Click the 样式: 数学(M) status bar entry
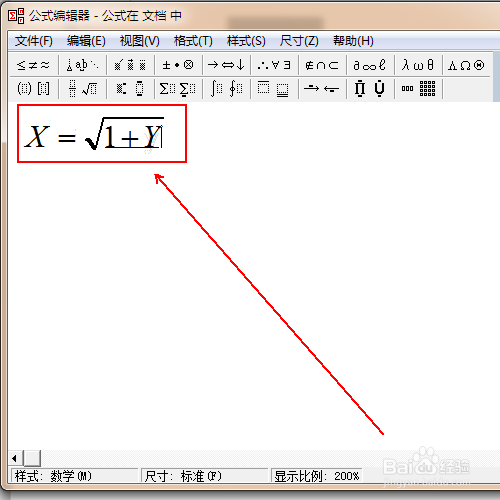Image resolution: width=500 pixels, height=500 pixels. click(74, 476)
